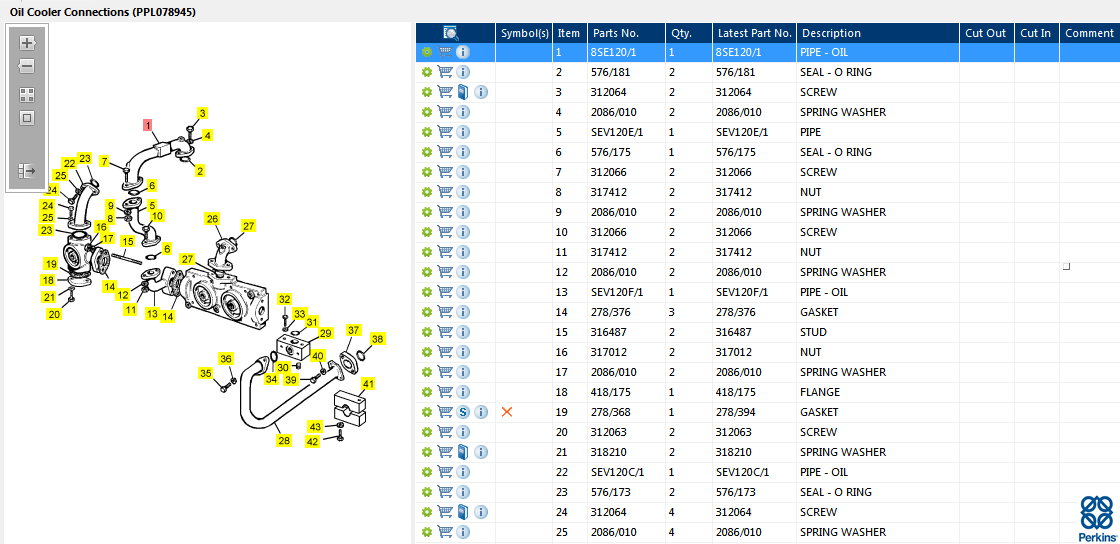
Task: Click the orange X symbol in item 19 row
Action: (507, 412)
